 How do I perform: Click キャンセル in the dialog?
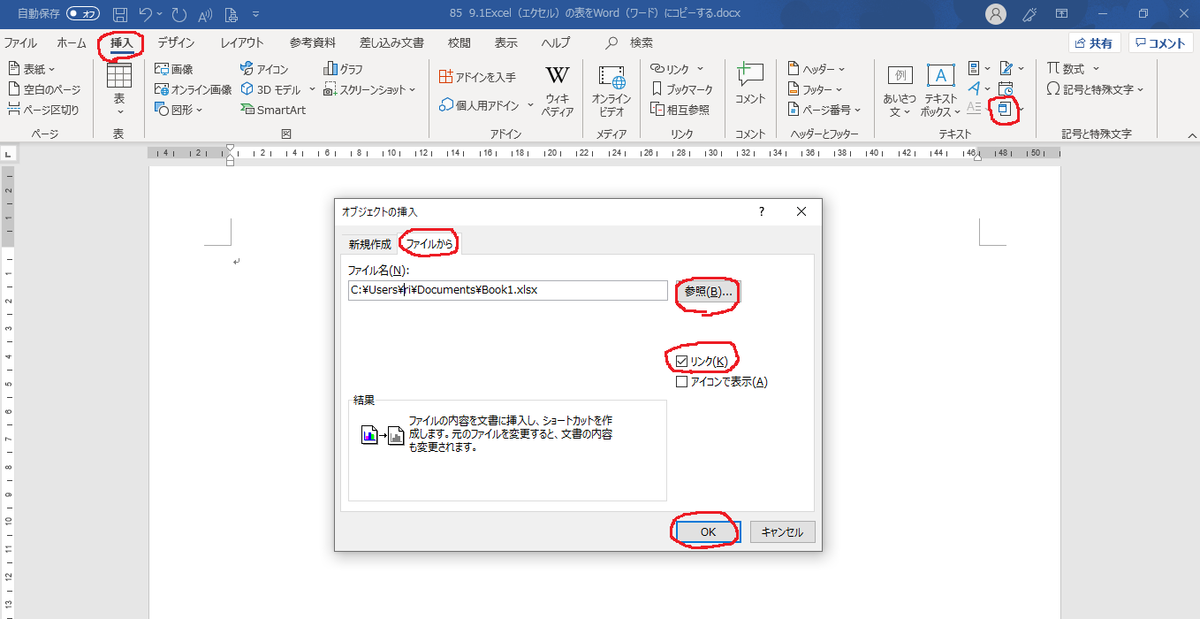pos(783,532)
